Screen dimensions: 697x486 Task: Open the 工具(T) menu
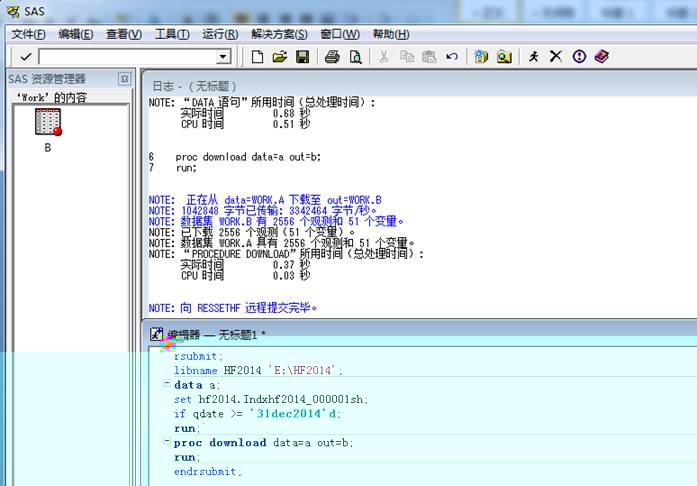172,34
